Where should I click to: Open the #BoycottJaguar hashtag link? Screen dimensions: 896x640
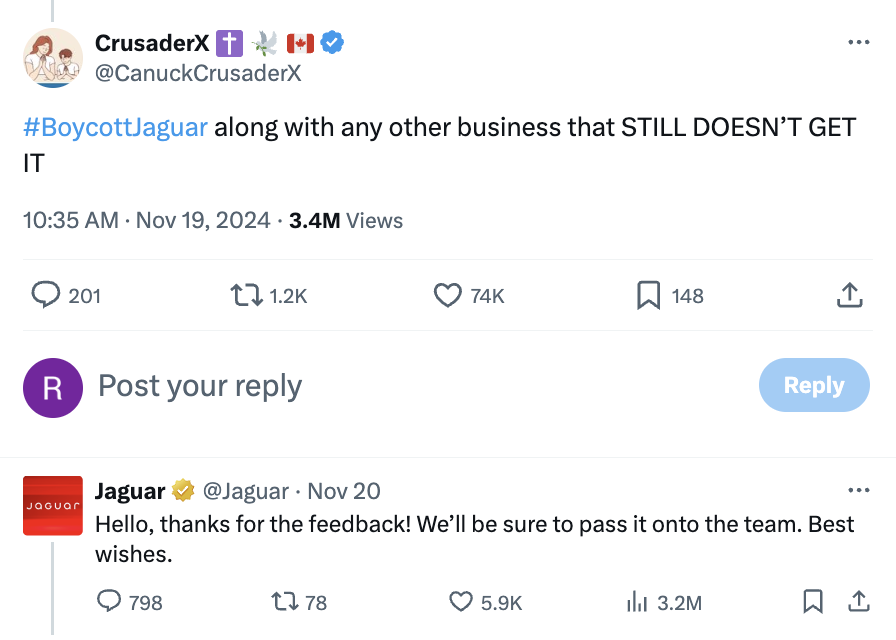coord(115,128)
